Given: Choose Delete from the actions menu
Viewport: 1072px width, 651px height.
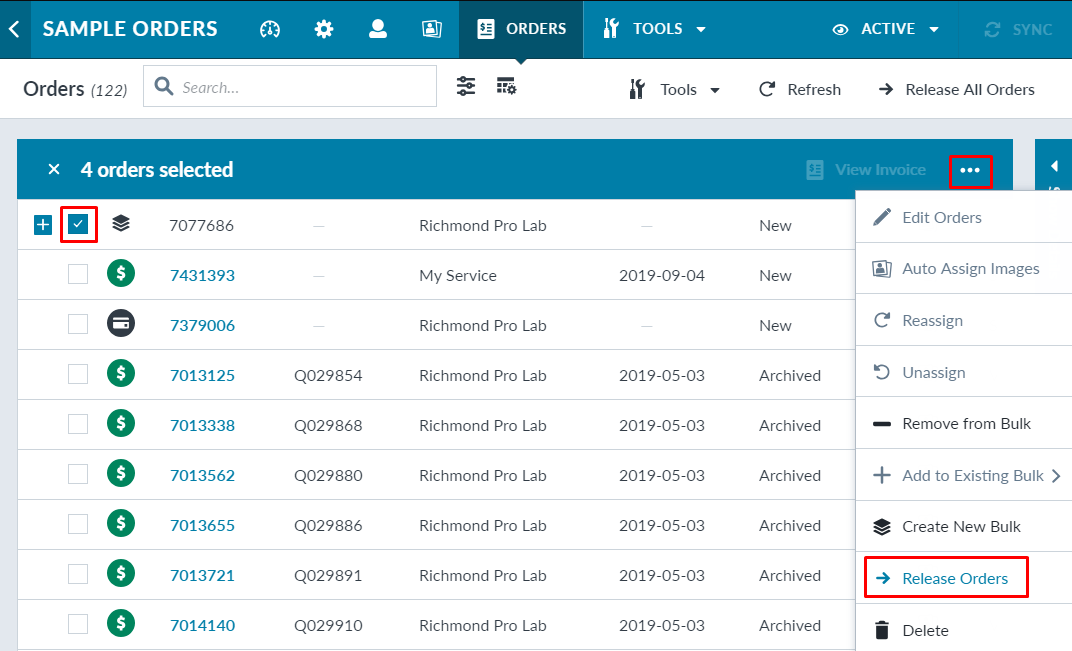Looking at the screenshot, I should click(964, 630).
